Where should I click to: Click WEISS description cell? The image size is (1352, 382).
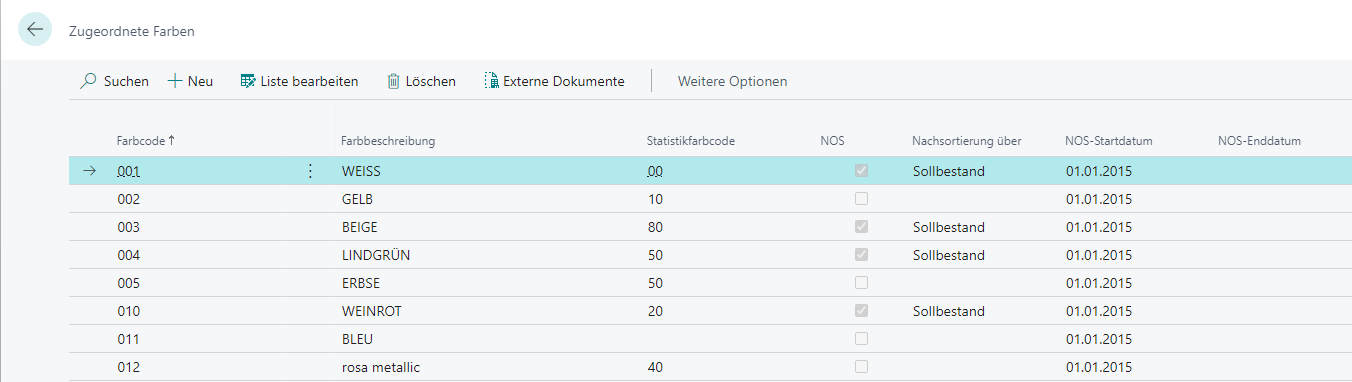(361, 171)
